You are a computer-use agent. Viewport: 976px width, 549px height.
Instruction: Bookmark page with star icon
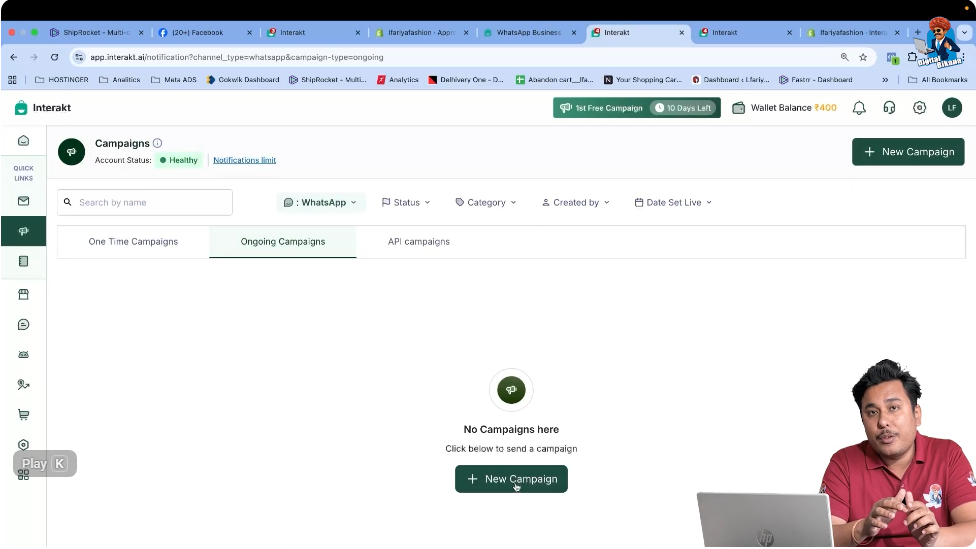pos(863,57)
